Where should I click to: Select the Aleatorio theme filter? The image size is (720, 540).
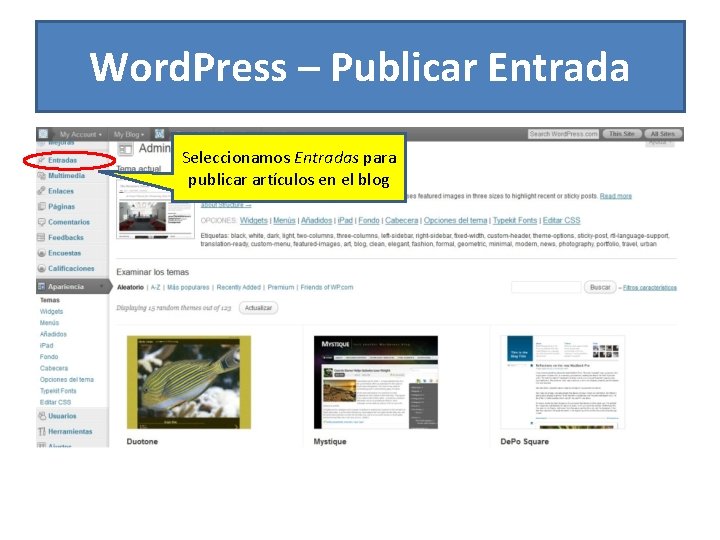pos(130,287)
